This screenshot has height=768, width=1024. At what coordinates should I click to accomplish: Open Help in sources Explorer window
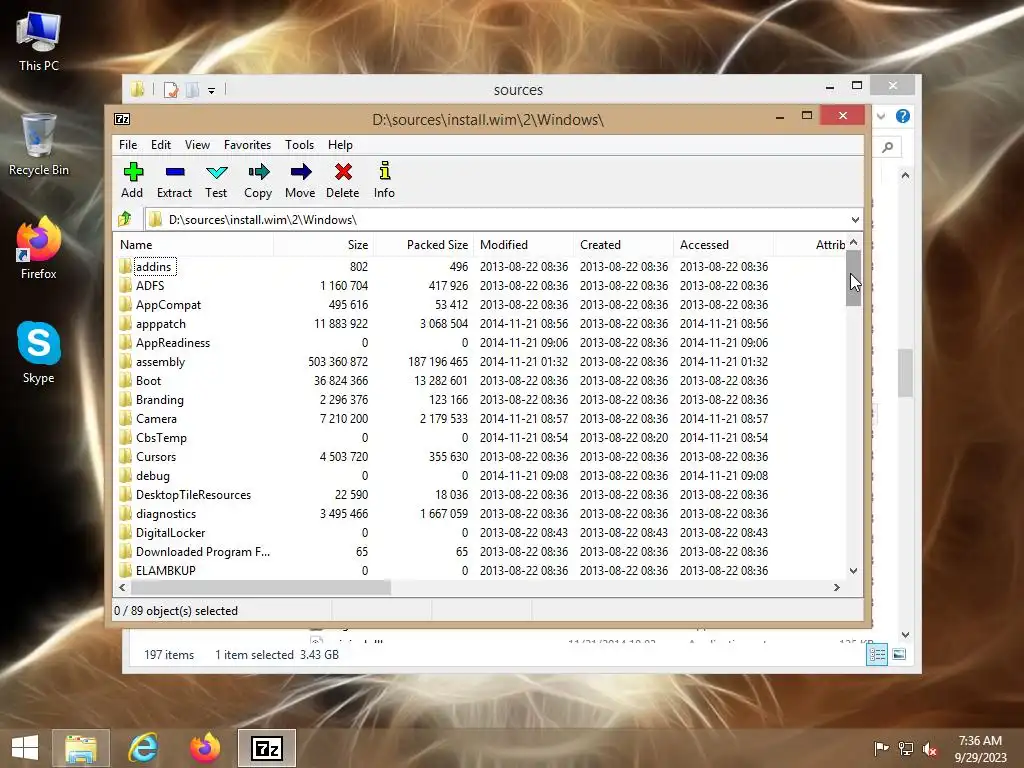pyautogui.click(x=903, y=116)
